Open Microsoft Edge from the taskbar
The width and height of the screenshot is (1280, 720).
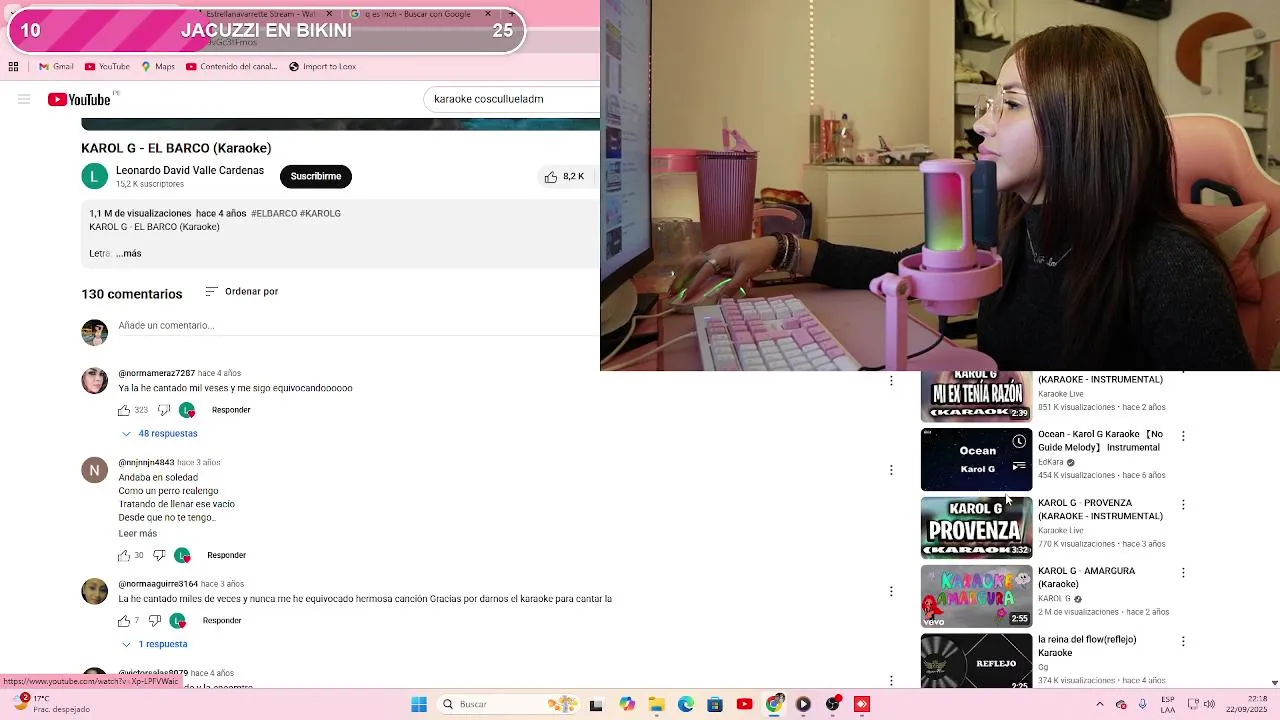[x=686, y=704]
